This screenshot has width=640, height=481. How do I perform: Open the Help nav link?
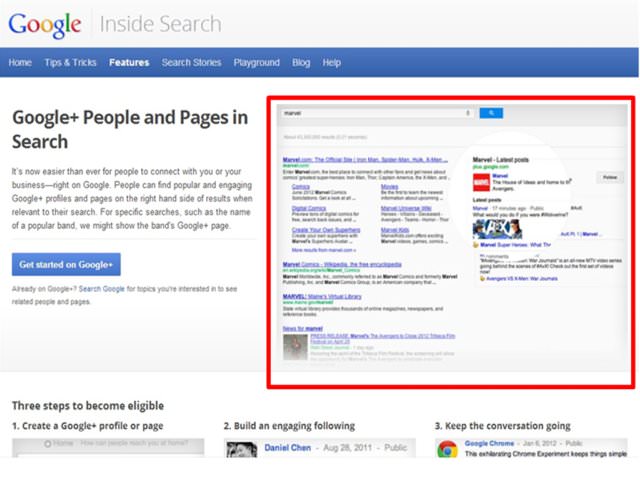(x=331, y=62)
